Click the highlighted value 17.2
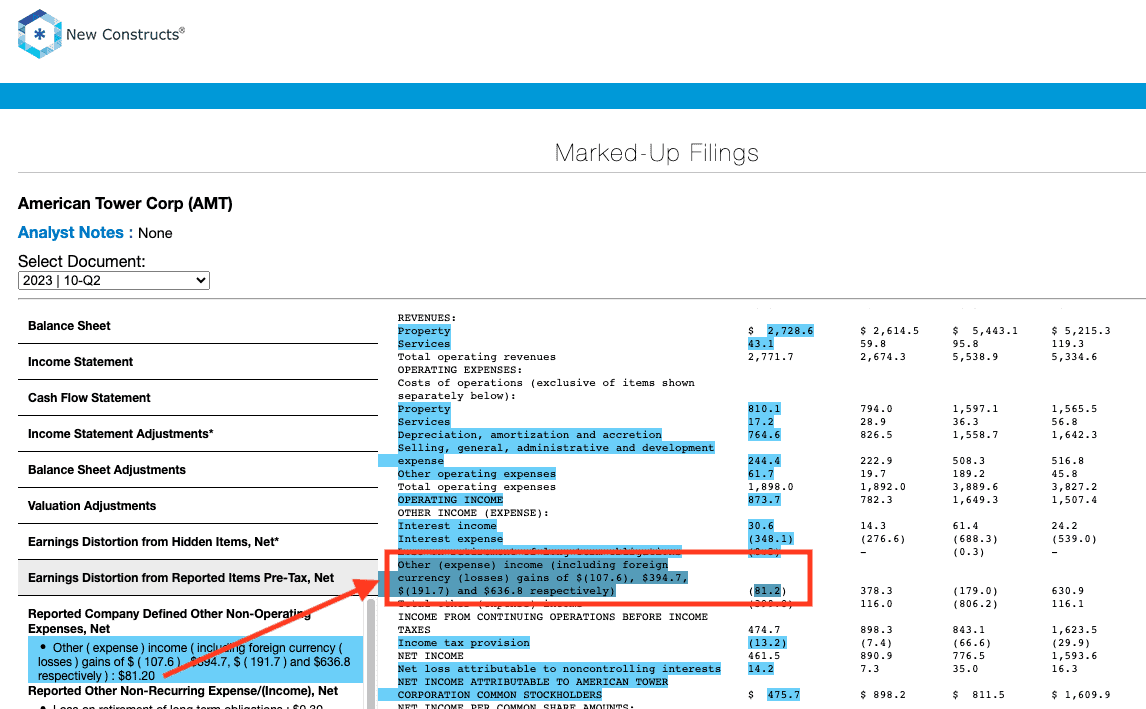 coord(760,422)
